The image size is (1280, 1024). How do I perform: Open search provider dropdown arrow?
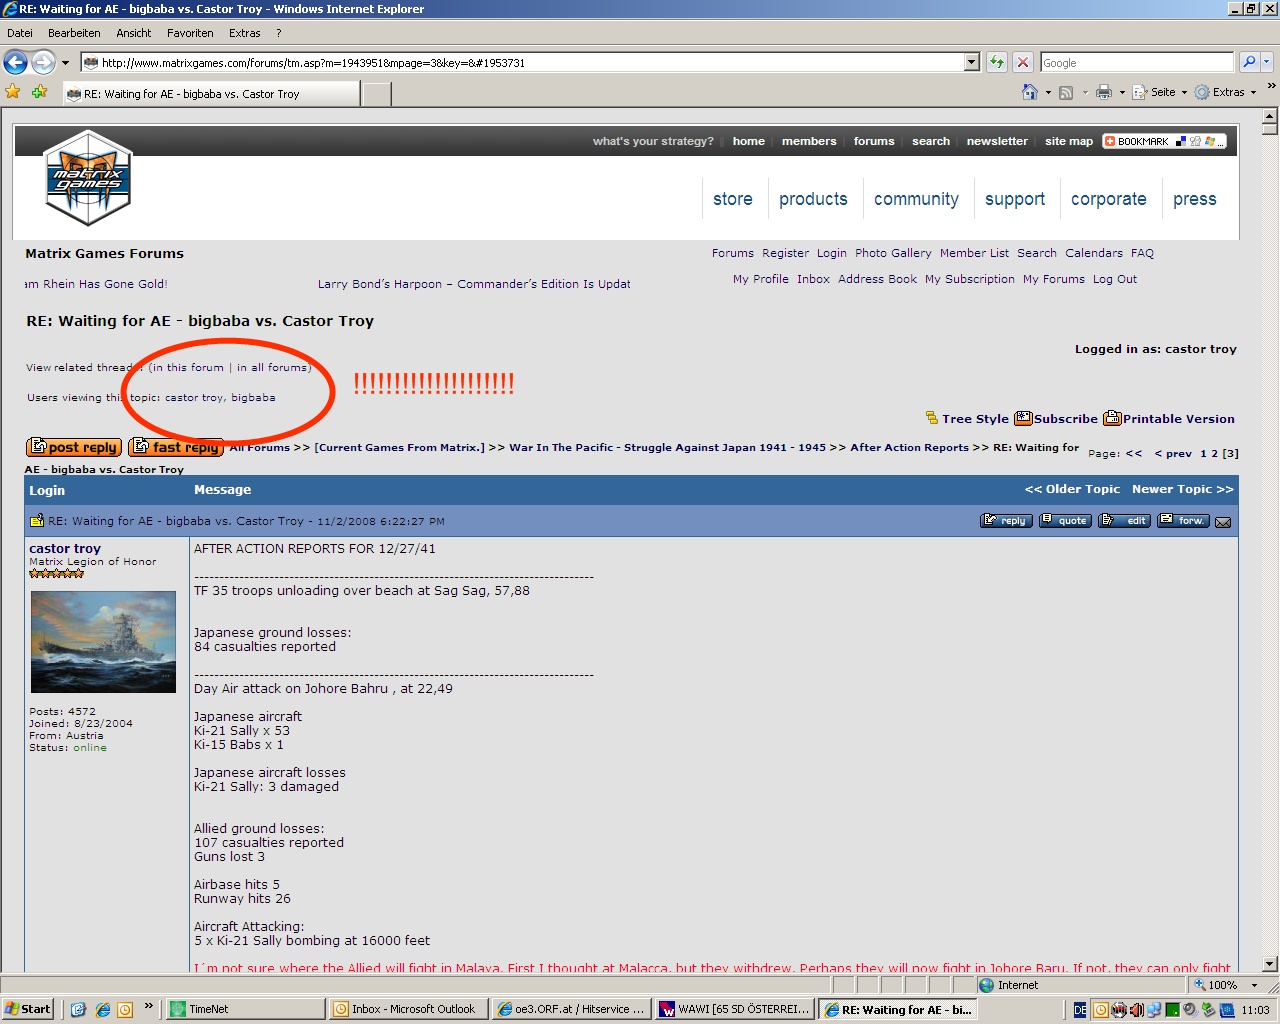[1267, 62]
